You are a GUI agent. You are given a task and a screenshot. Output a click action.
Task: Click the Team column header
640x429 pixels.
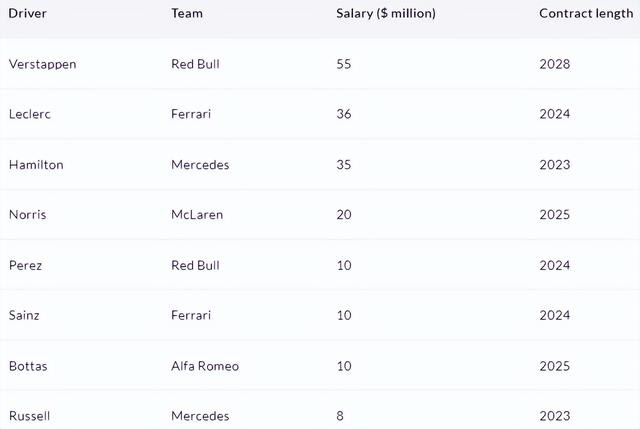(x=187, y=14)
